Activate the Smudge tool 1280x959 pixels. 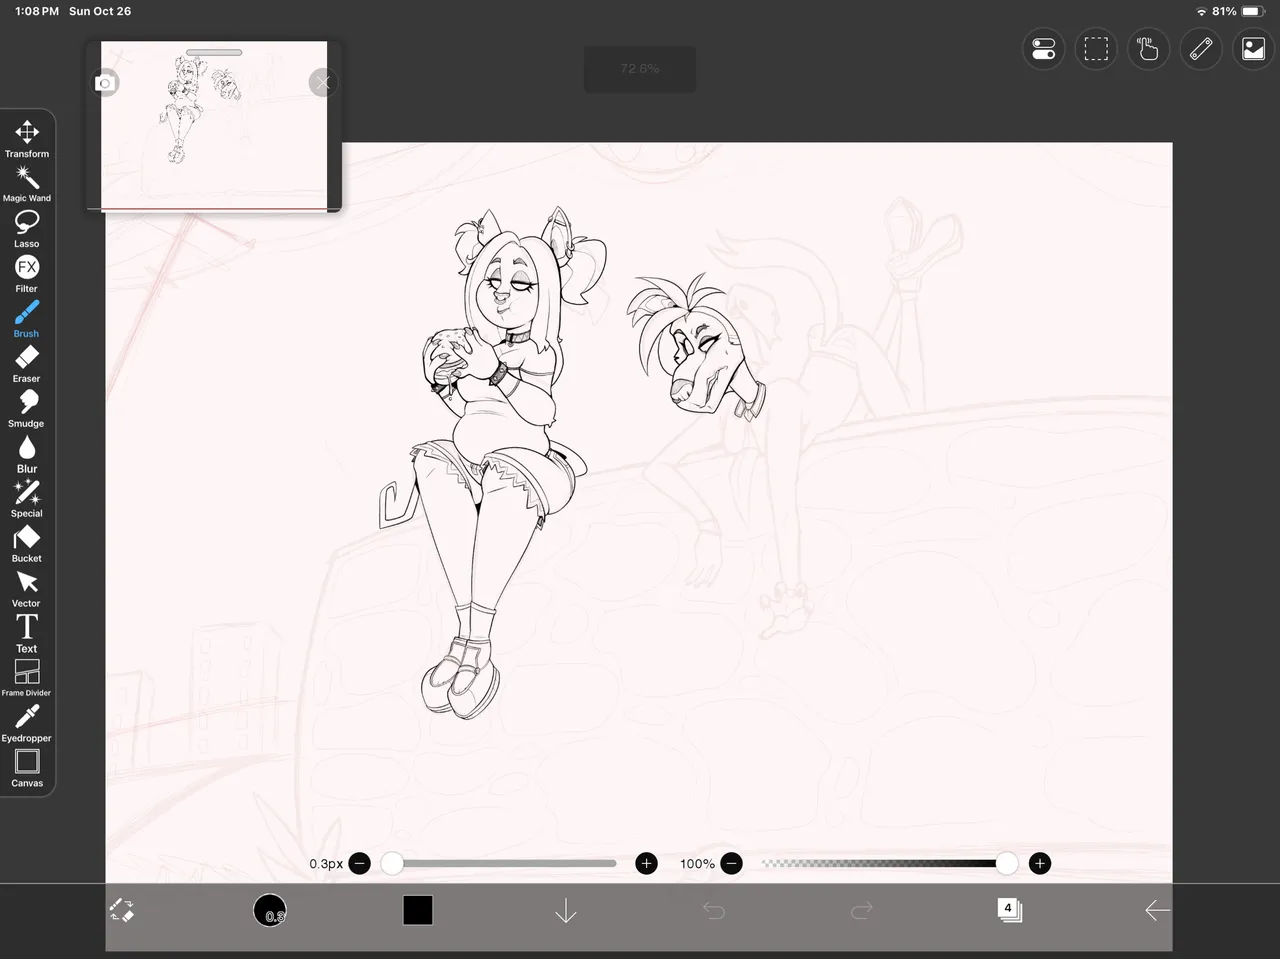(x=27, y=408)
